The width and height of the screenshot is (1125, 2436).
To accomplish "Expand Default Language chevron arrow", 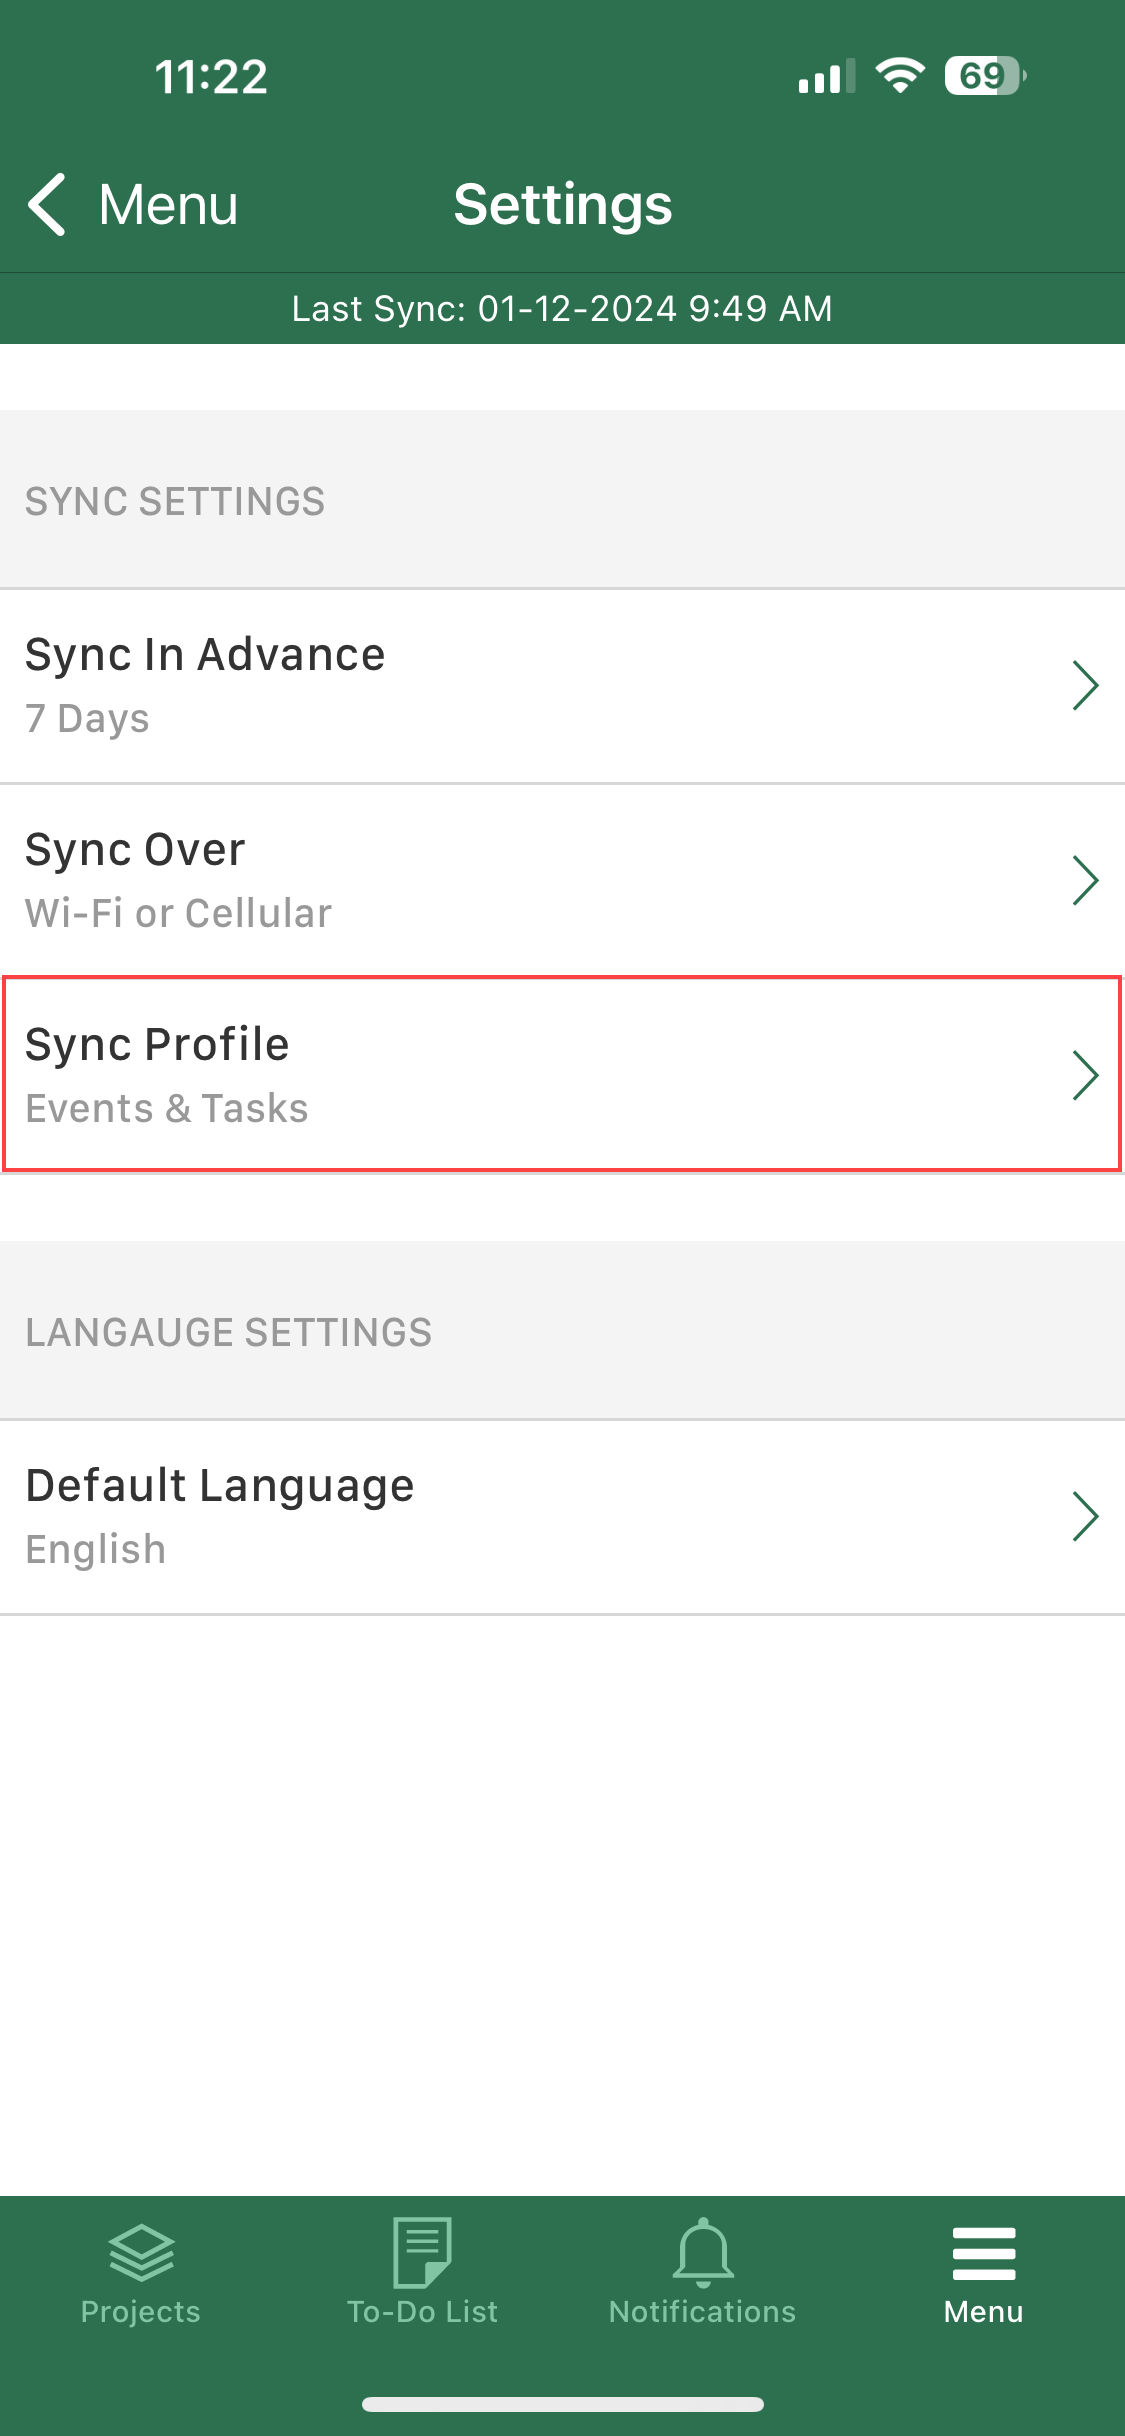I will [x=1085, y=1516].
